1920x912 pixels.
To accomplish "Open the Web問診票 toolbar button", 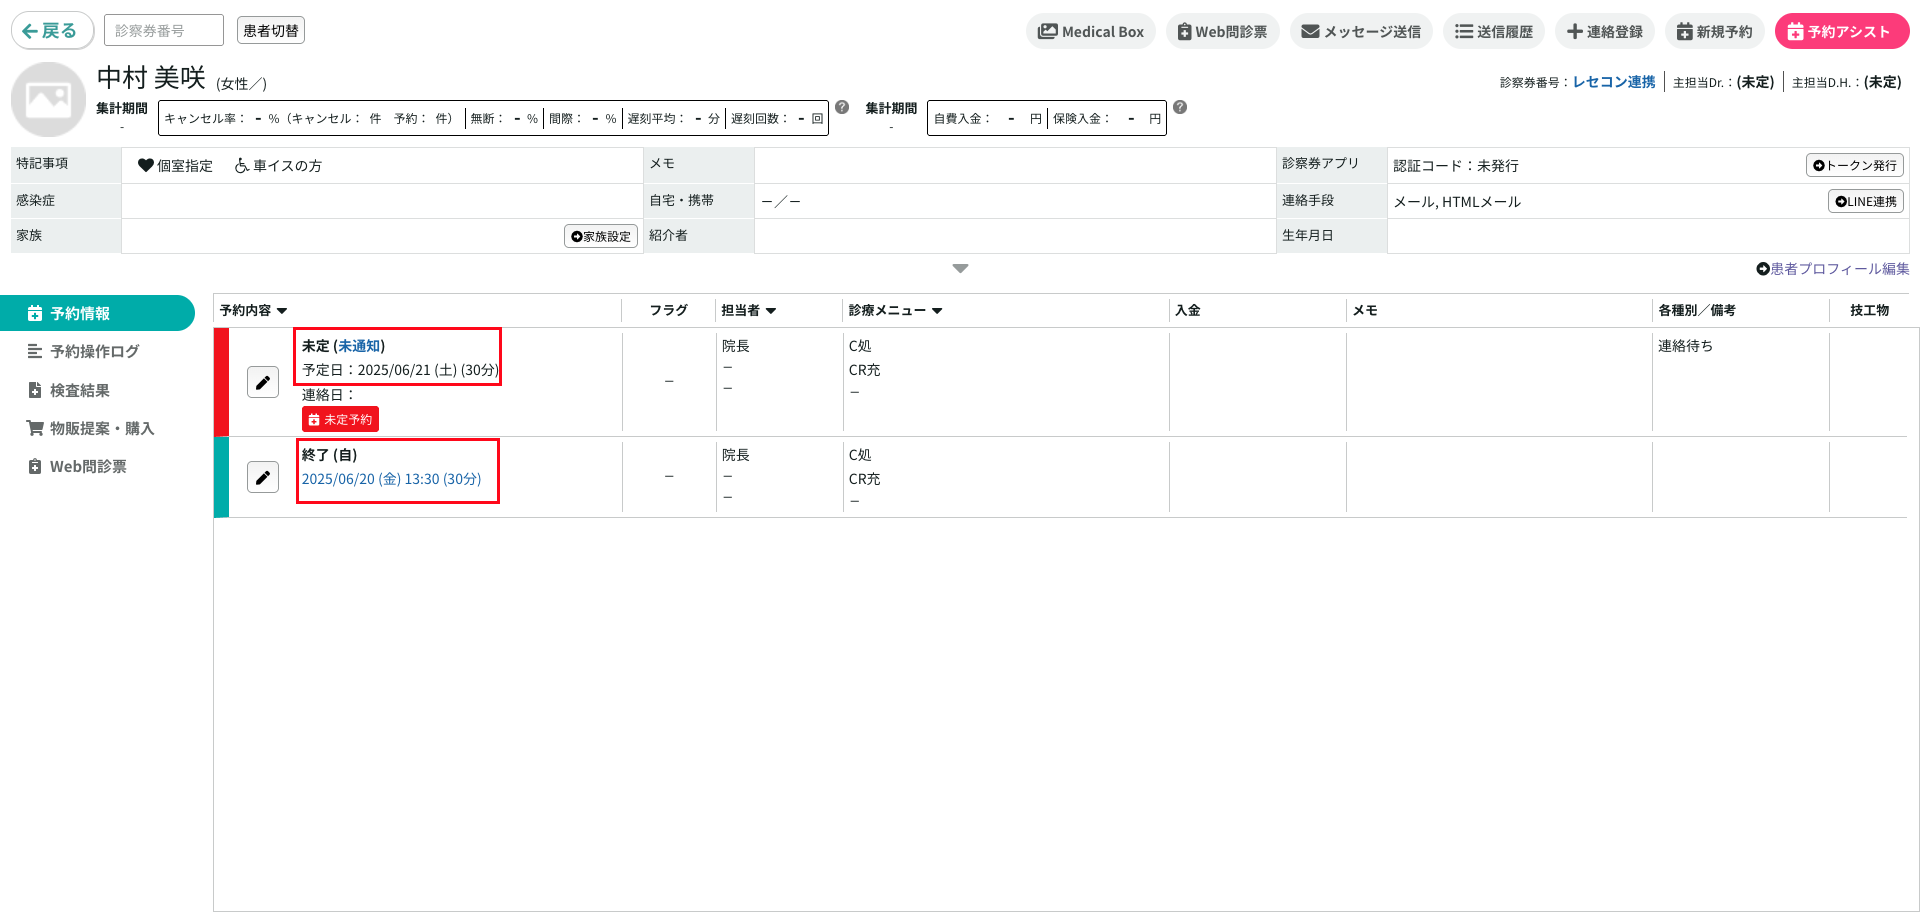I will click(1222, 31).
